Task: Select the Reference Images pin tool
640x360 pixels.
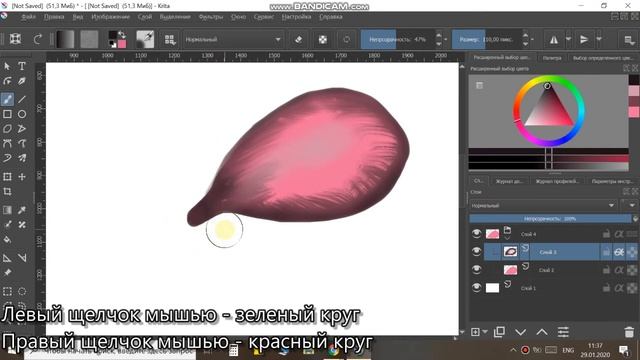Action: (x=7, y=273)
